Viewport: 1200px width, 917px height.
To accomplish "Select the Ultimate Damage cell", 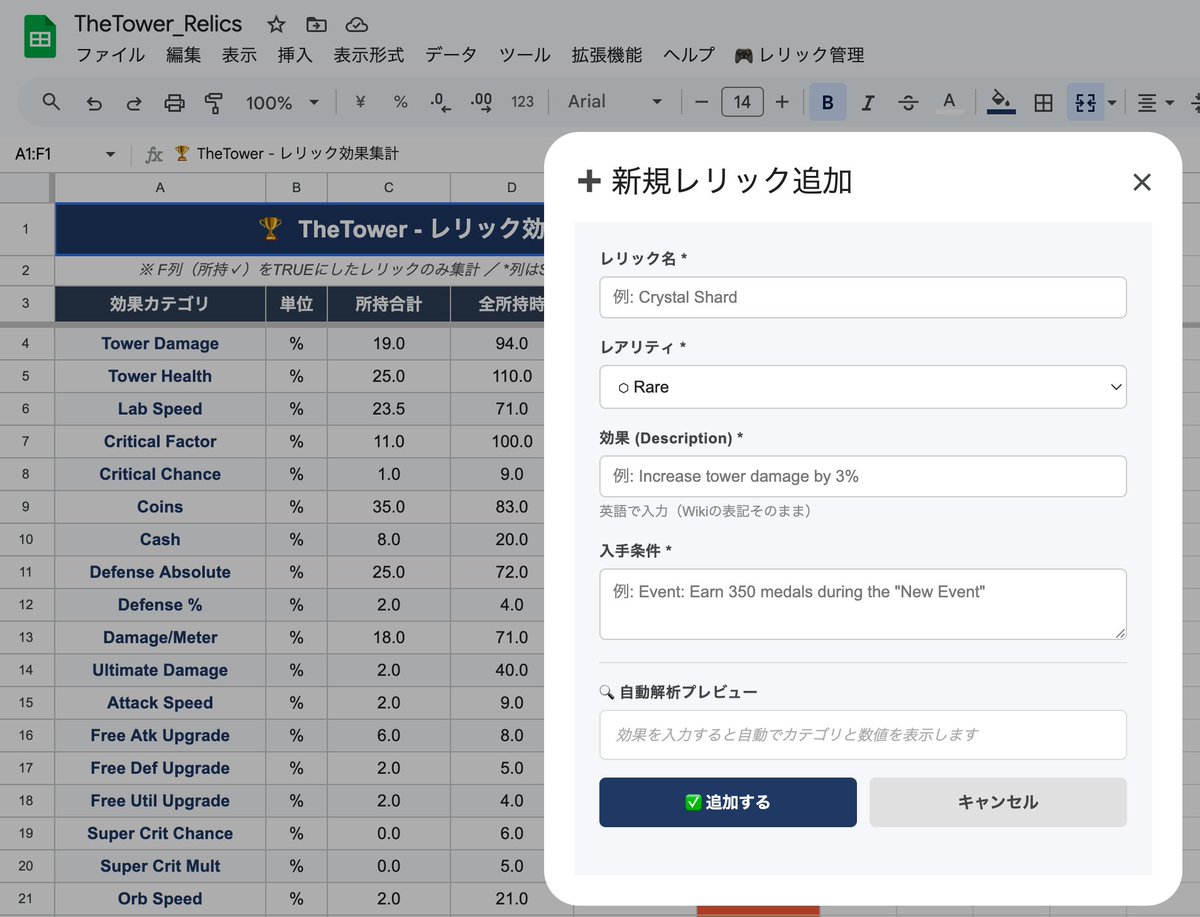I will pyautogui.click(x=160, y=670).
